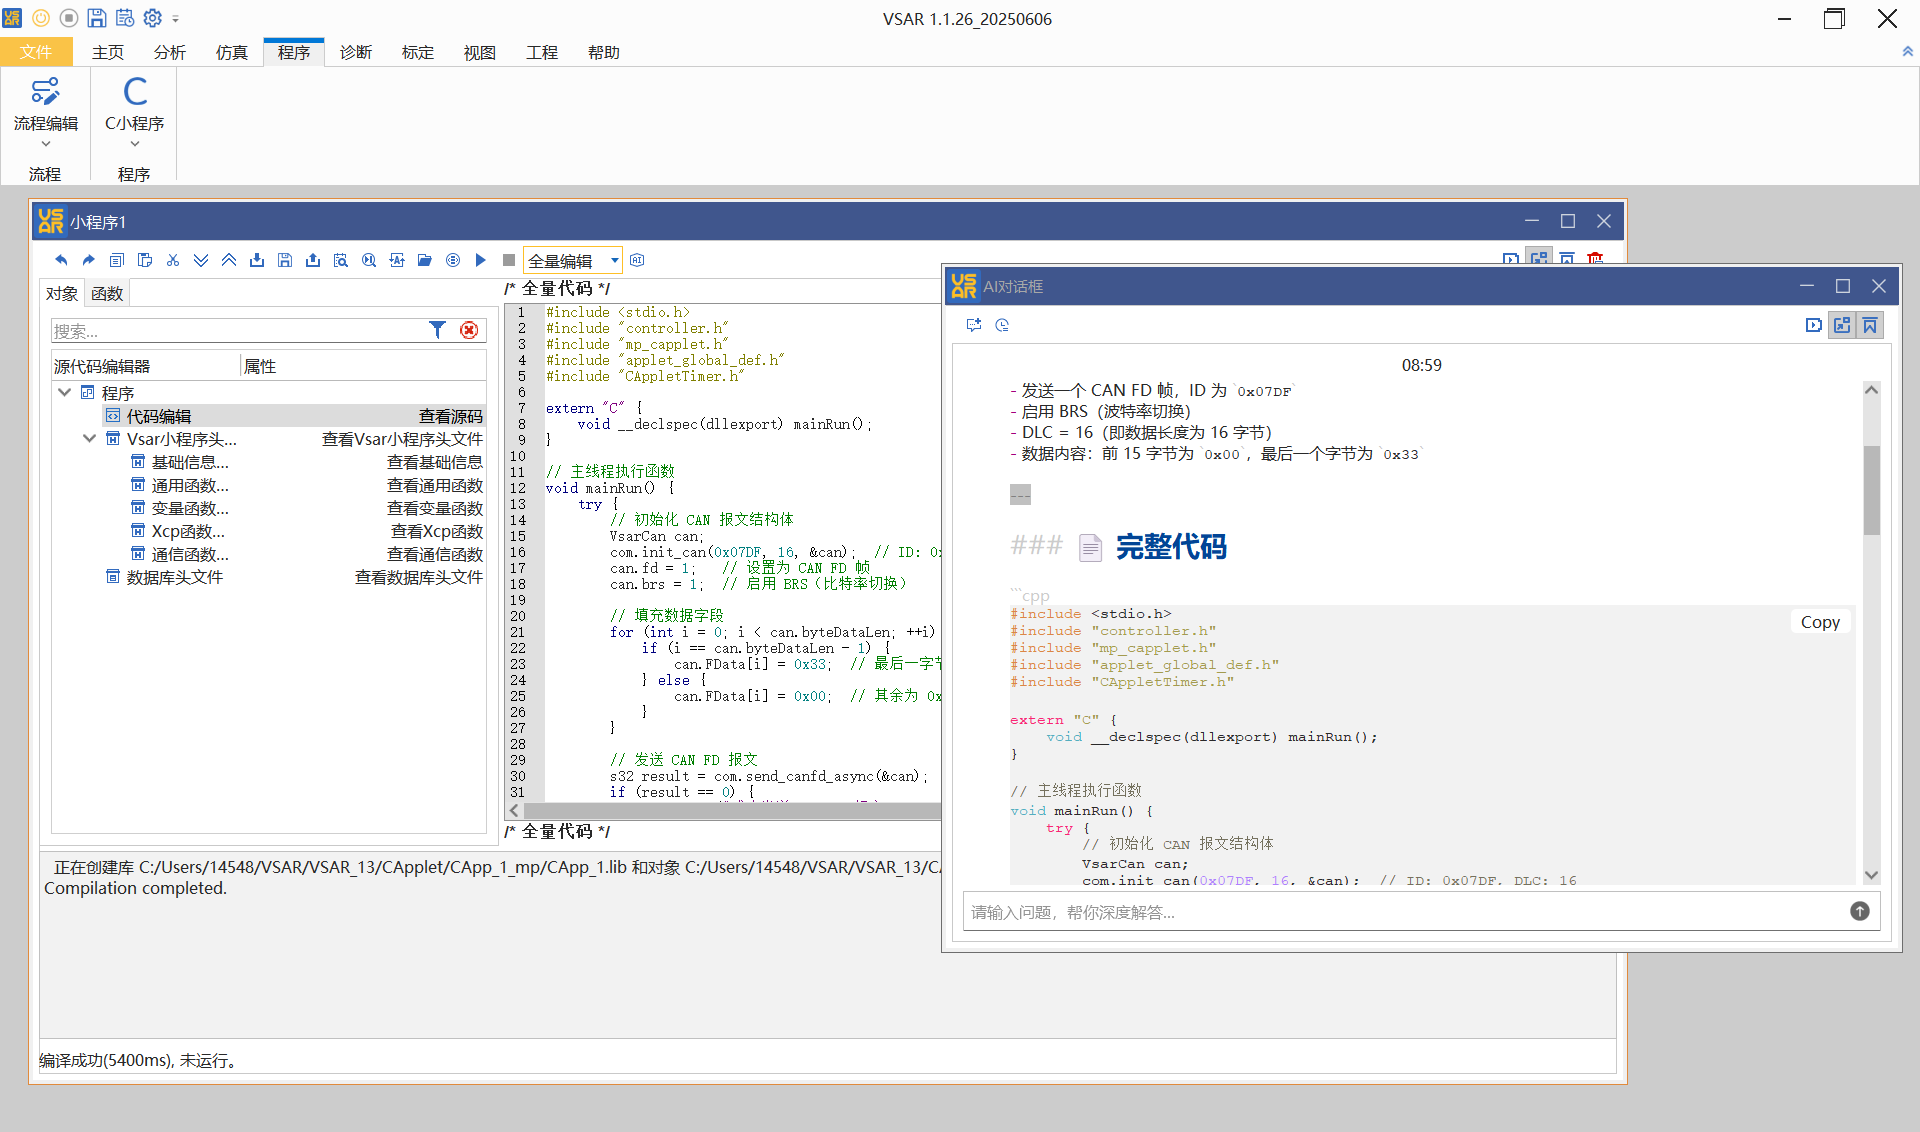Open the scheduled log calendar icon in the title bar

tap(125, 18)
